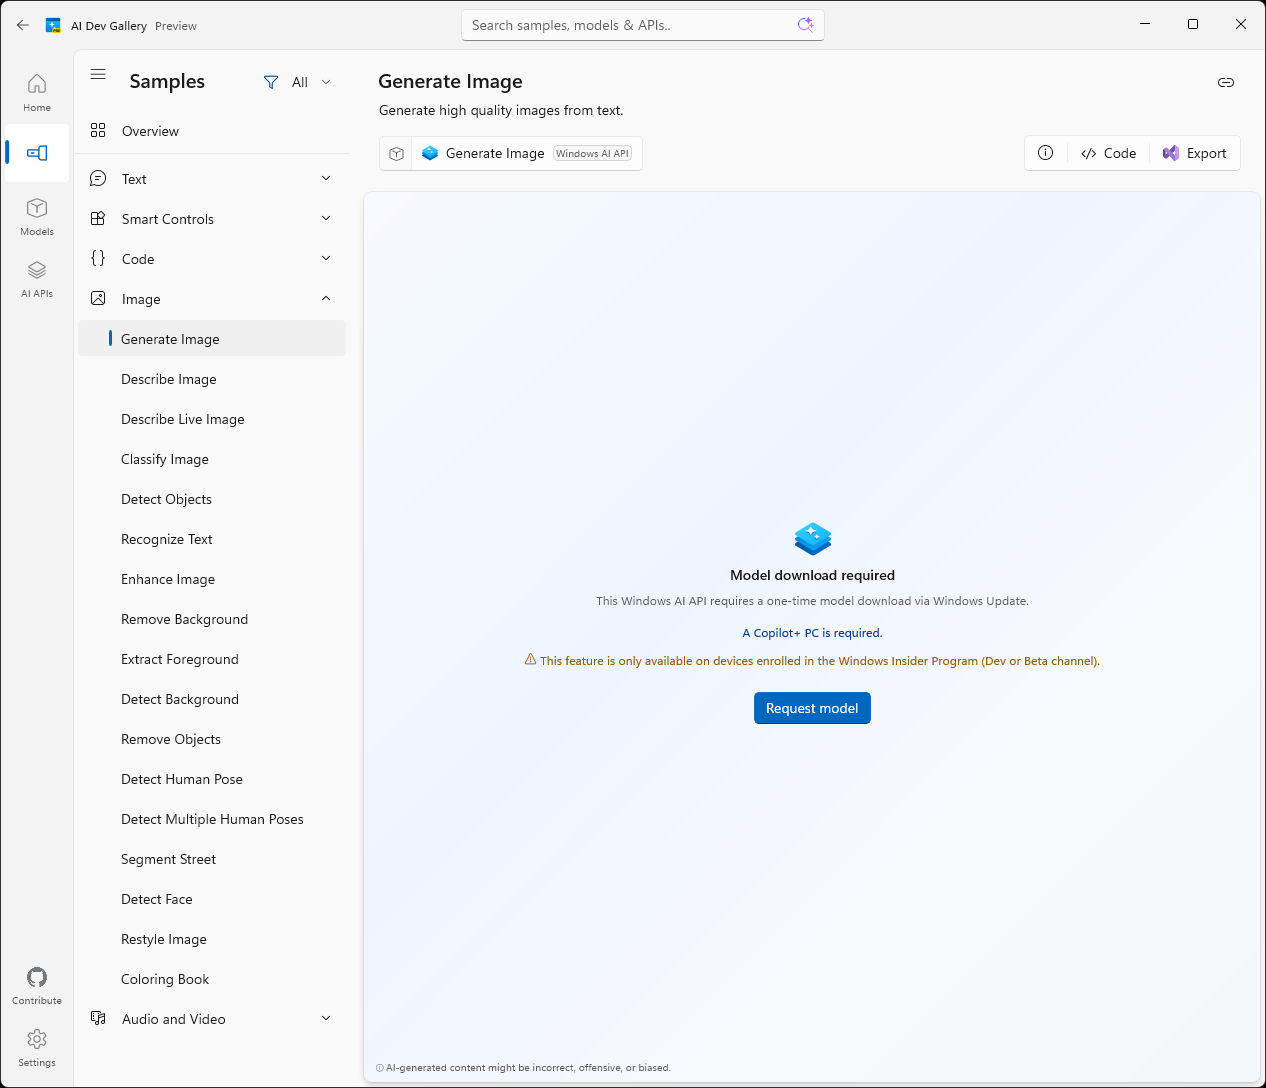The image size is (1266, 1088).
Task: Toggle the hamburger navigation menu
Action: pos(98,74)
